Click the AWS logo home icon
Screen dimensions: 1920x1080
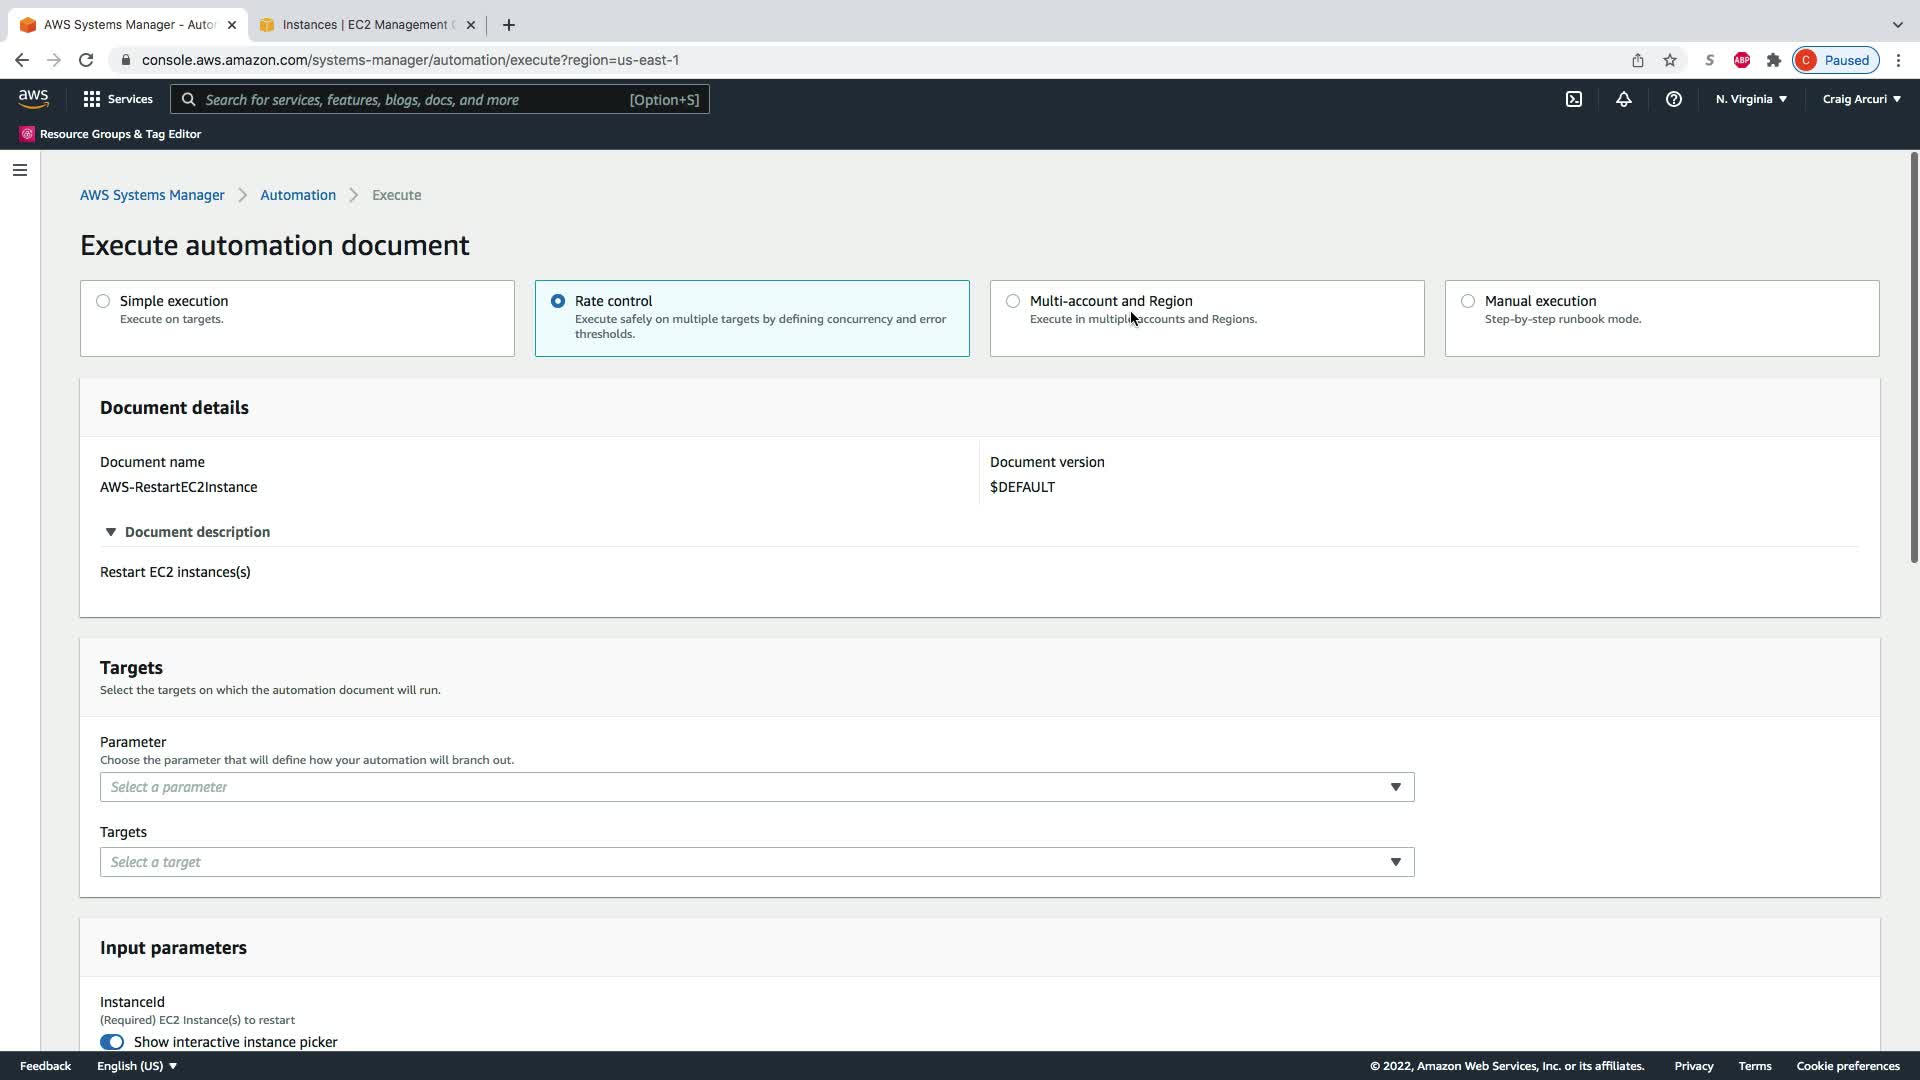tap(33, 98)
